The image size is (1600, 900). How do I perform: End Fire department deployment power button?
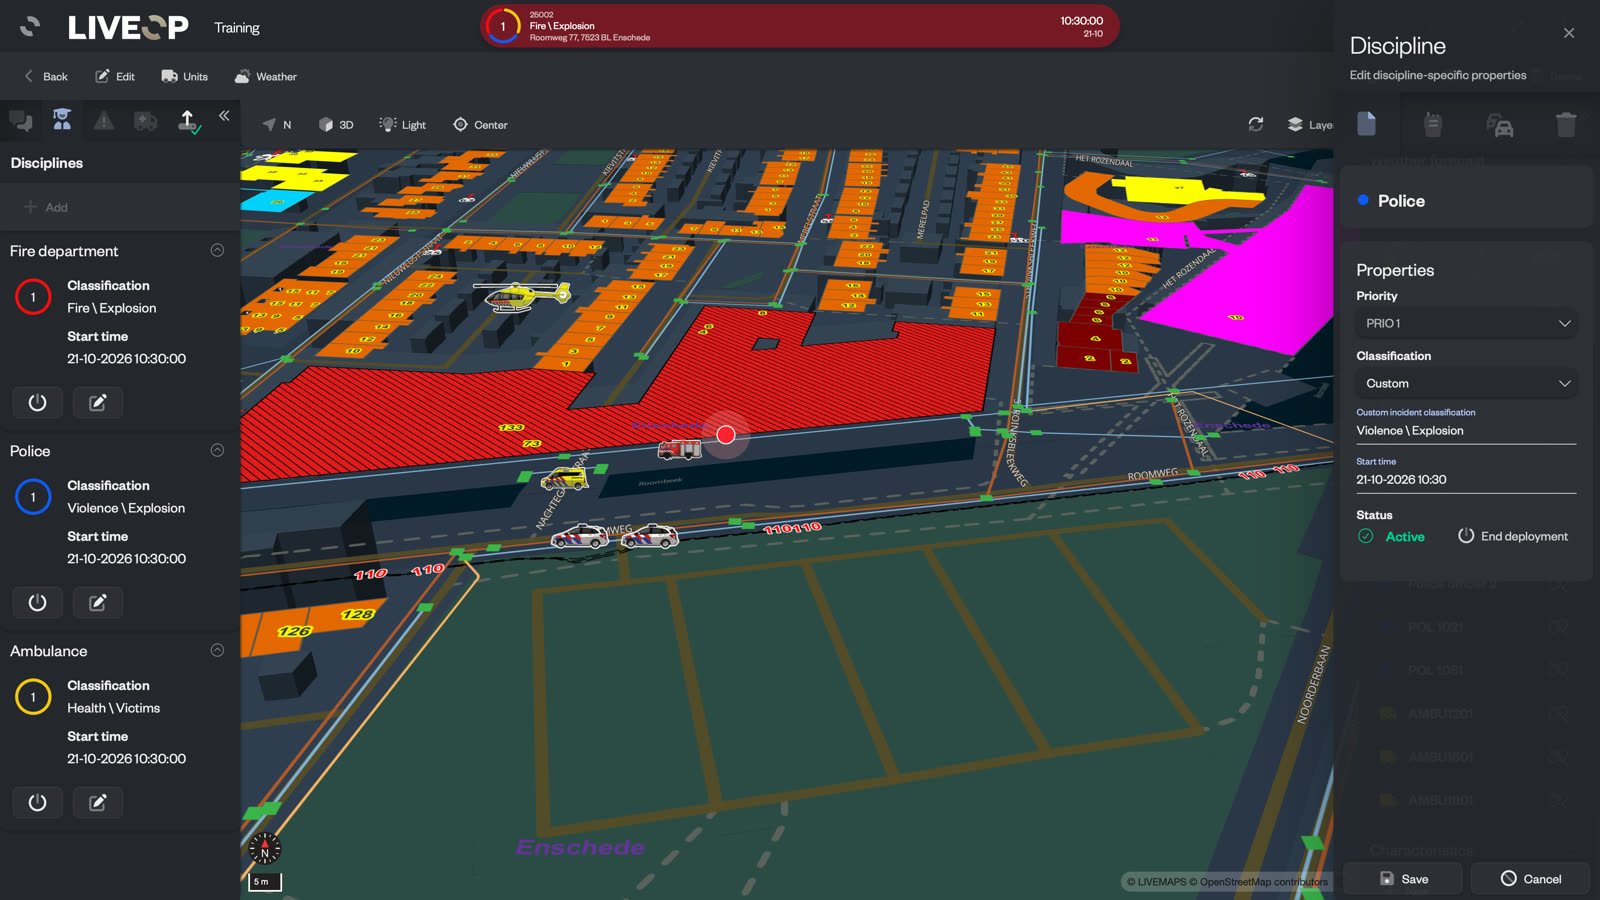click(x=37, y=402)
